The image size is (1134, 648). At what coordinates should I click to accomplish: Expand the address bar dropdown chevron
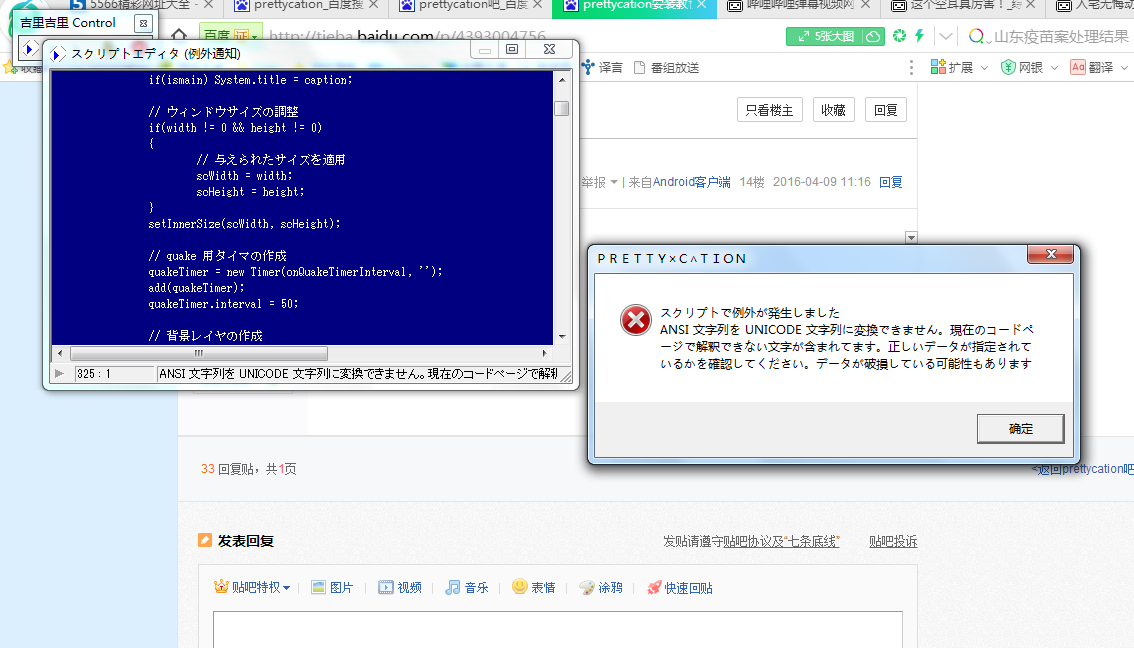pos(945,35)
